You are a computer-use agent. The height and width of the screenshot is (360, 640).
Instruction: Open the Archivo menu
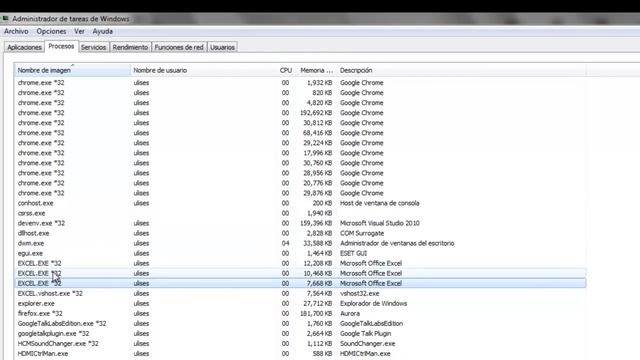coord(16,31)
